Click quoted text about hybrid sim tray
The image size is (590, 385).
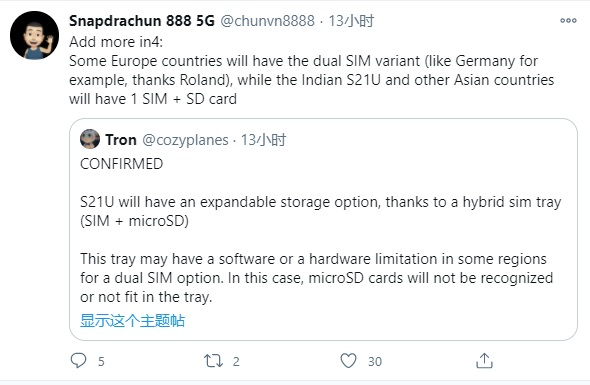pos(321,212)
